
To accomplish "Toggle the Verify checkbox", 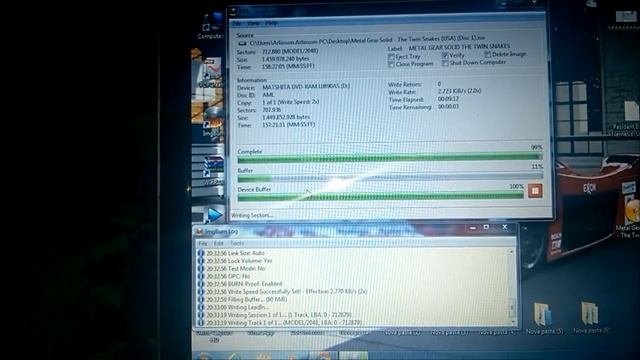I will (445, 55).
